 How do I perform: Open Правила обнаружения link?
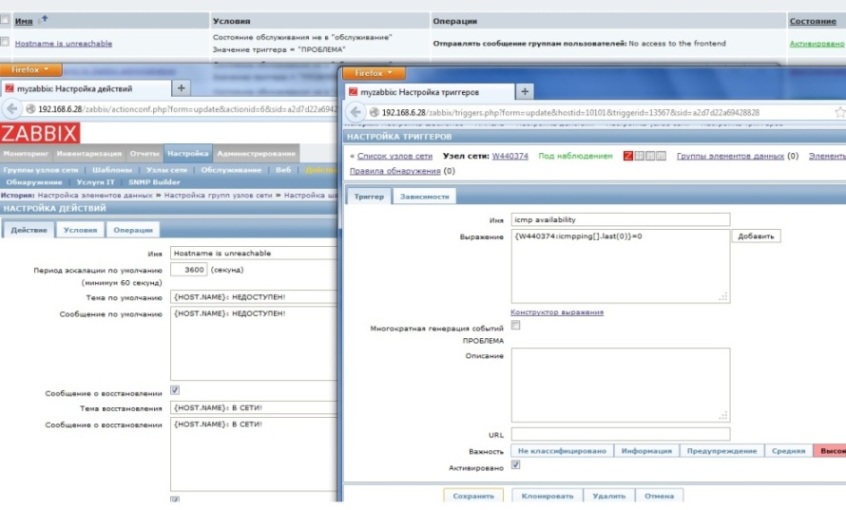click(x=395, y=171)
